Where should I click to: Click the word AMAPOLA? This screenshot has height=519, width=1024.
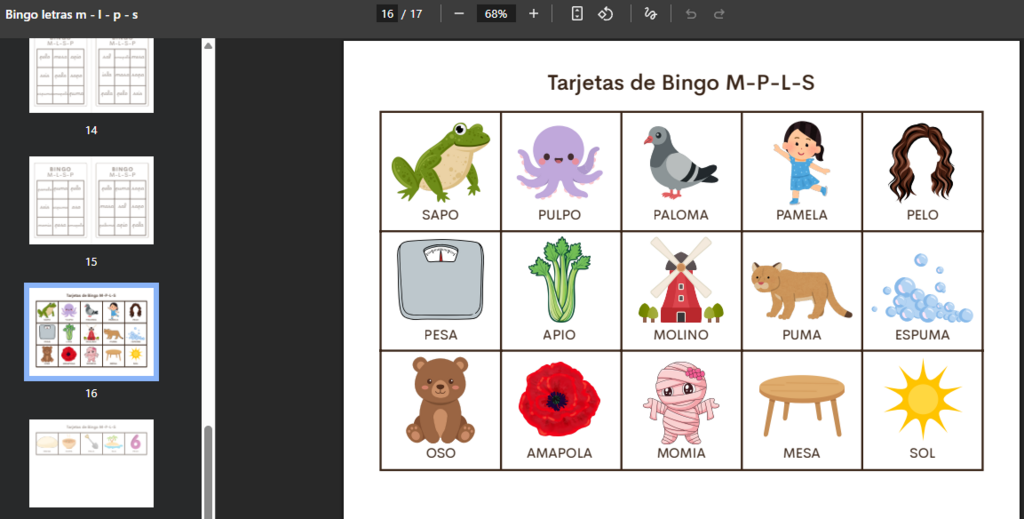(560, 453)
